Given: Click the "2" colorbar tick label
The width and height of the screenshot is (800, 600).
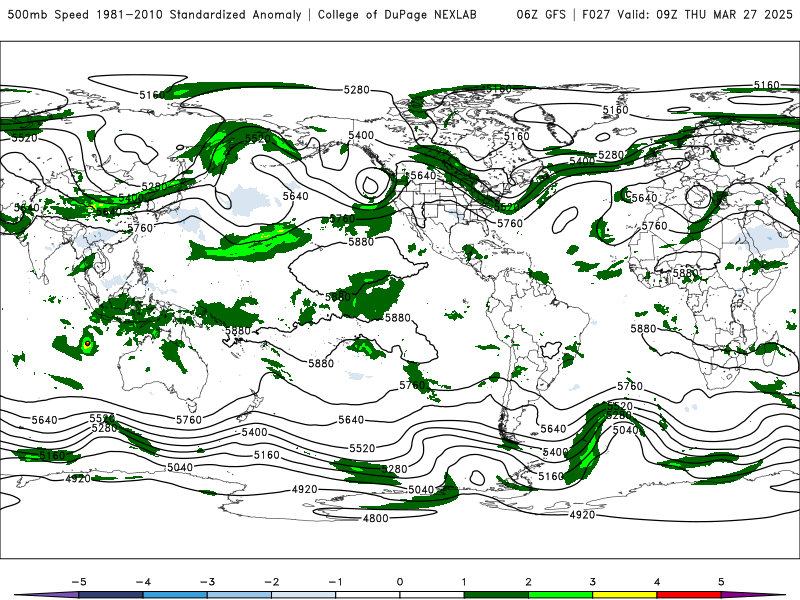Looking at the screenshot, I should tap(529, 582).
